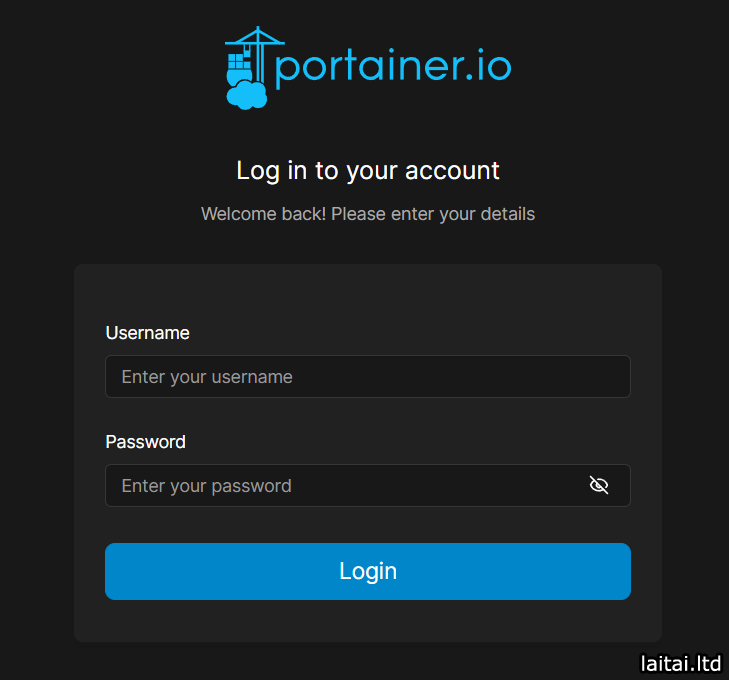Click the "Please enter your details" subtitle text
Viewport: 729px width, 680px height.
point(433,214)
